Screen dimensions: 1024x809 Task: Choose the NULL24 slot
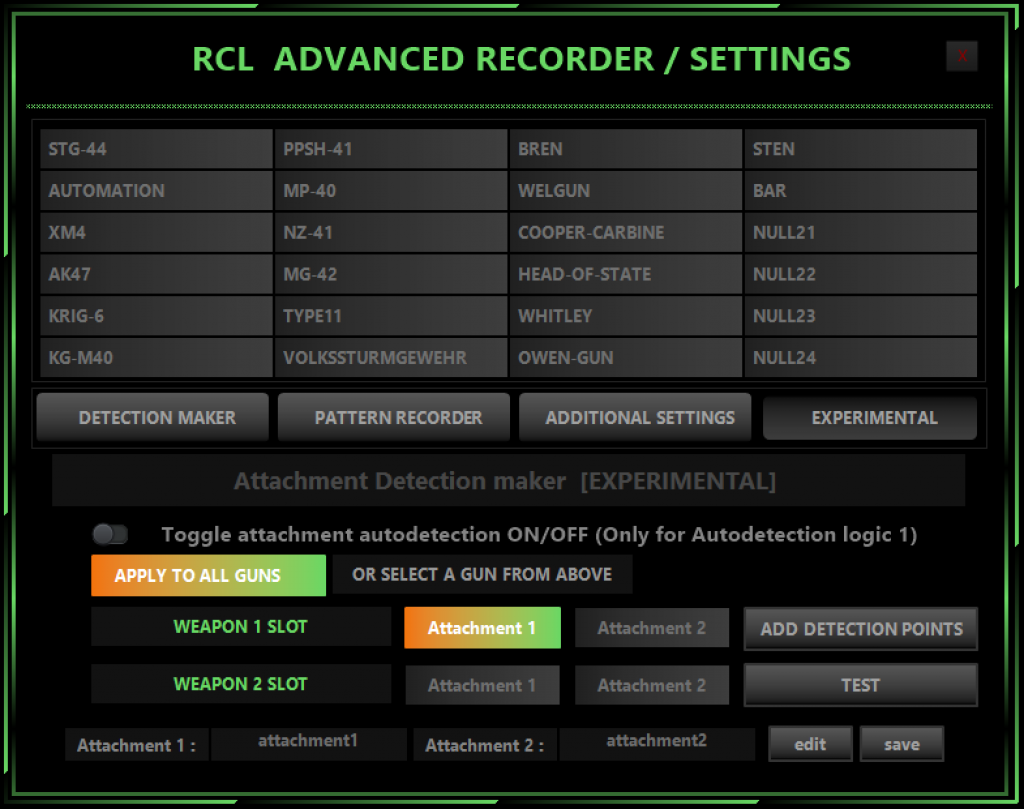click(x=860, y=357)
